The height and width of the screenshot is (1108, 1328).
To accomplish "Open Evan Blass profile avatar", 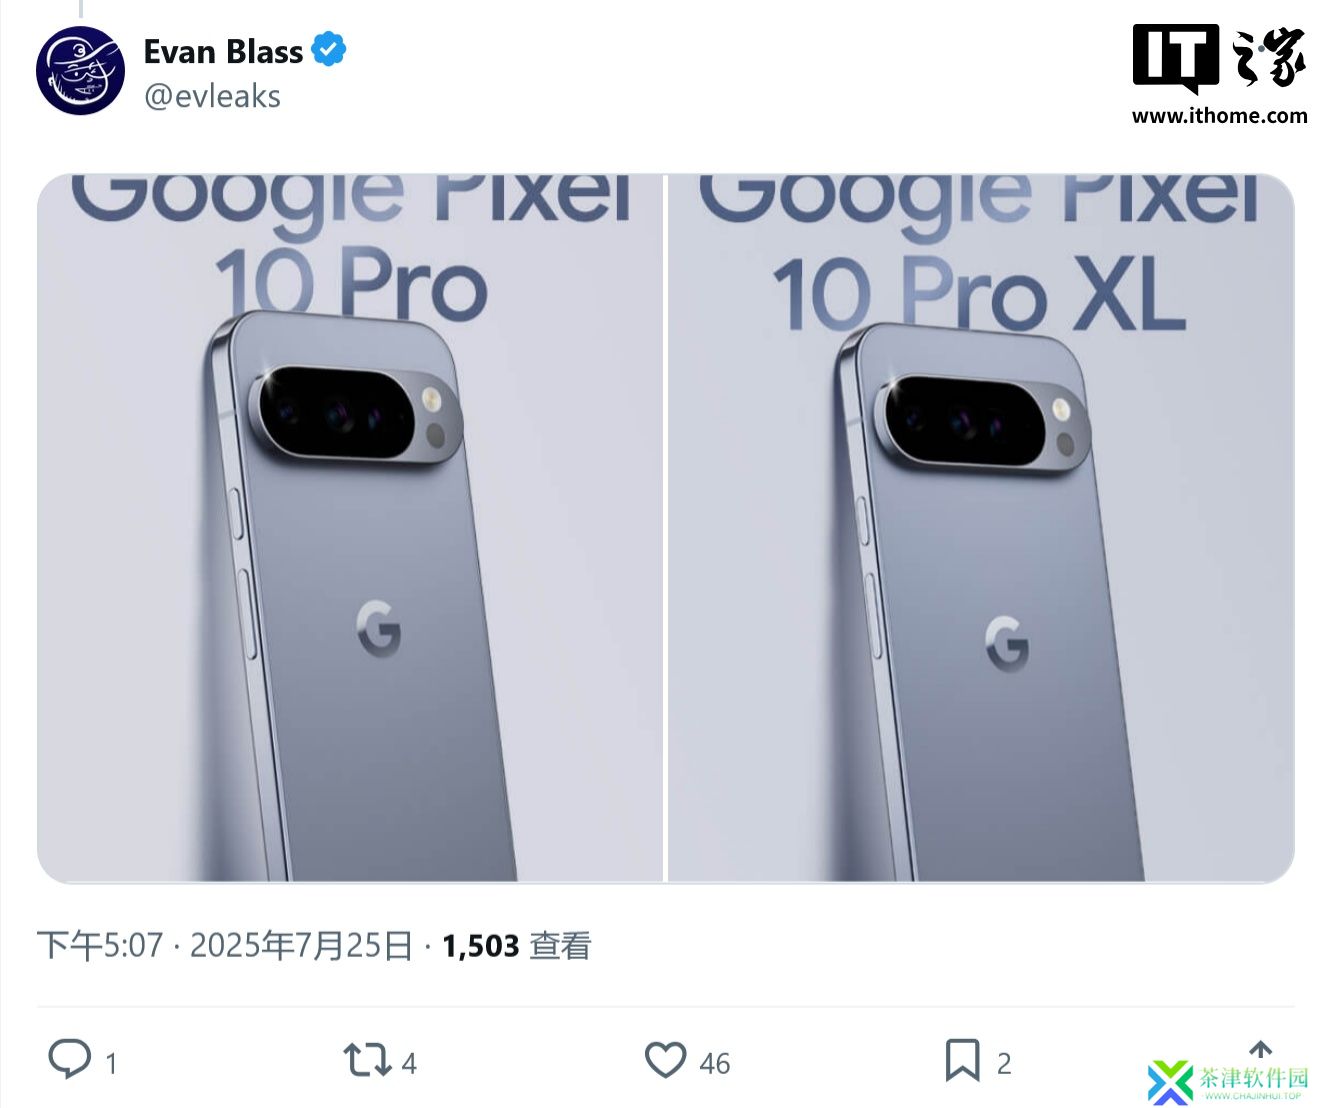I will pyautogui.click(x=81, y=71).
